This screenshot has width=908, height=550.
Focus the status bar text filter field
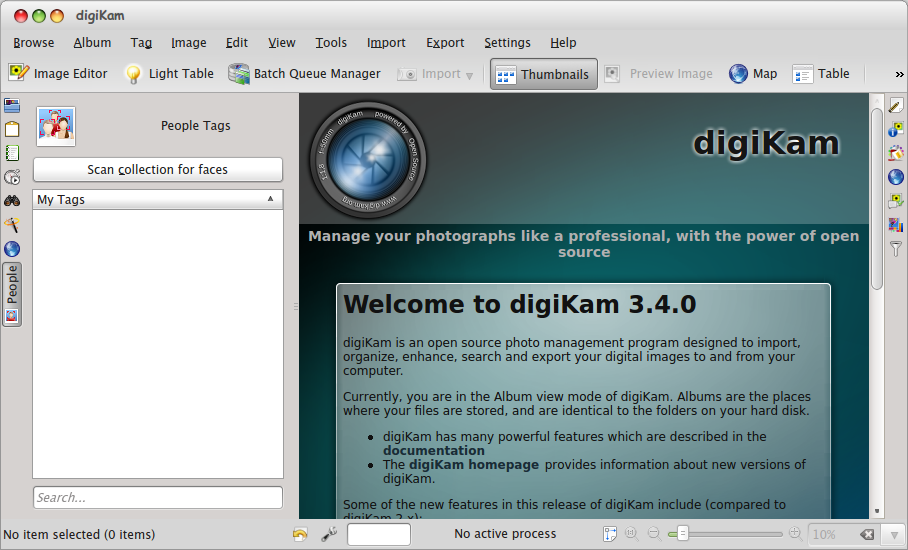(379, 534)
